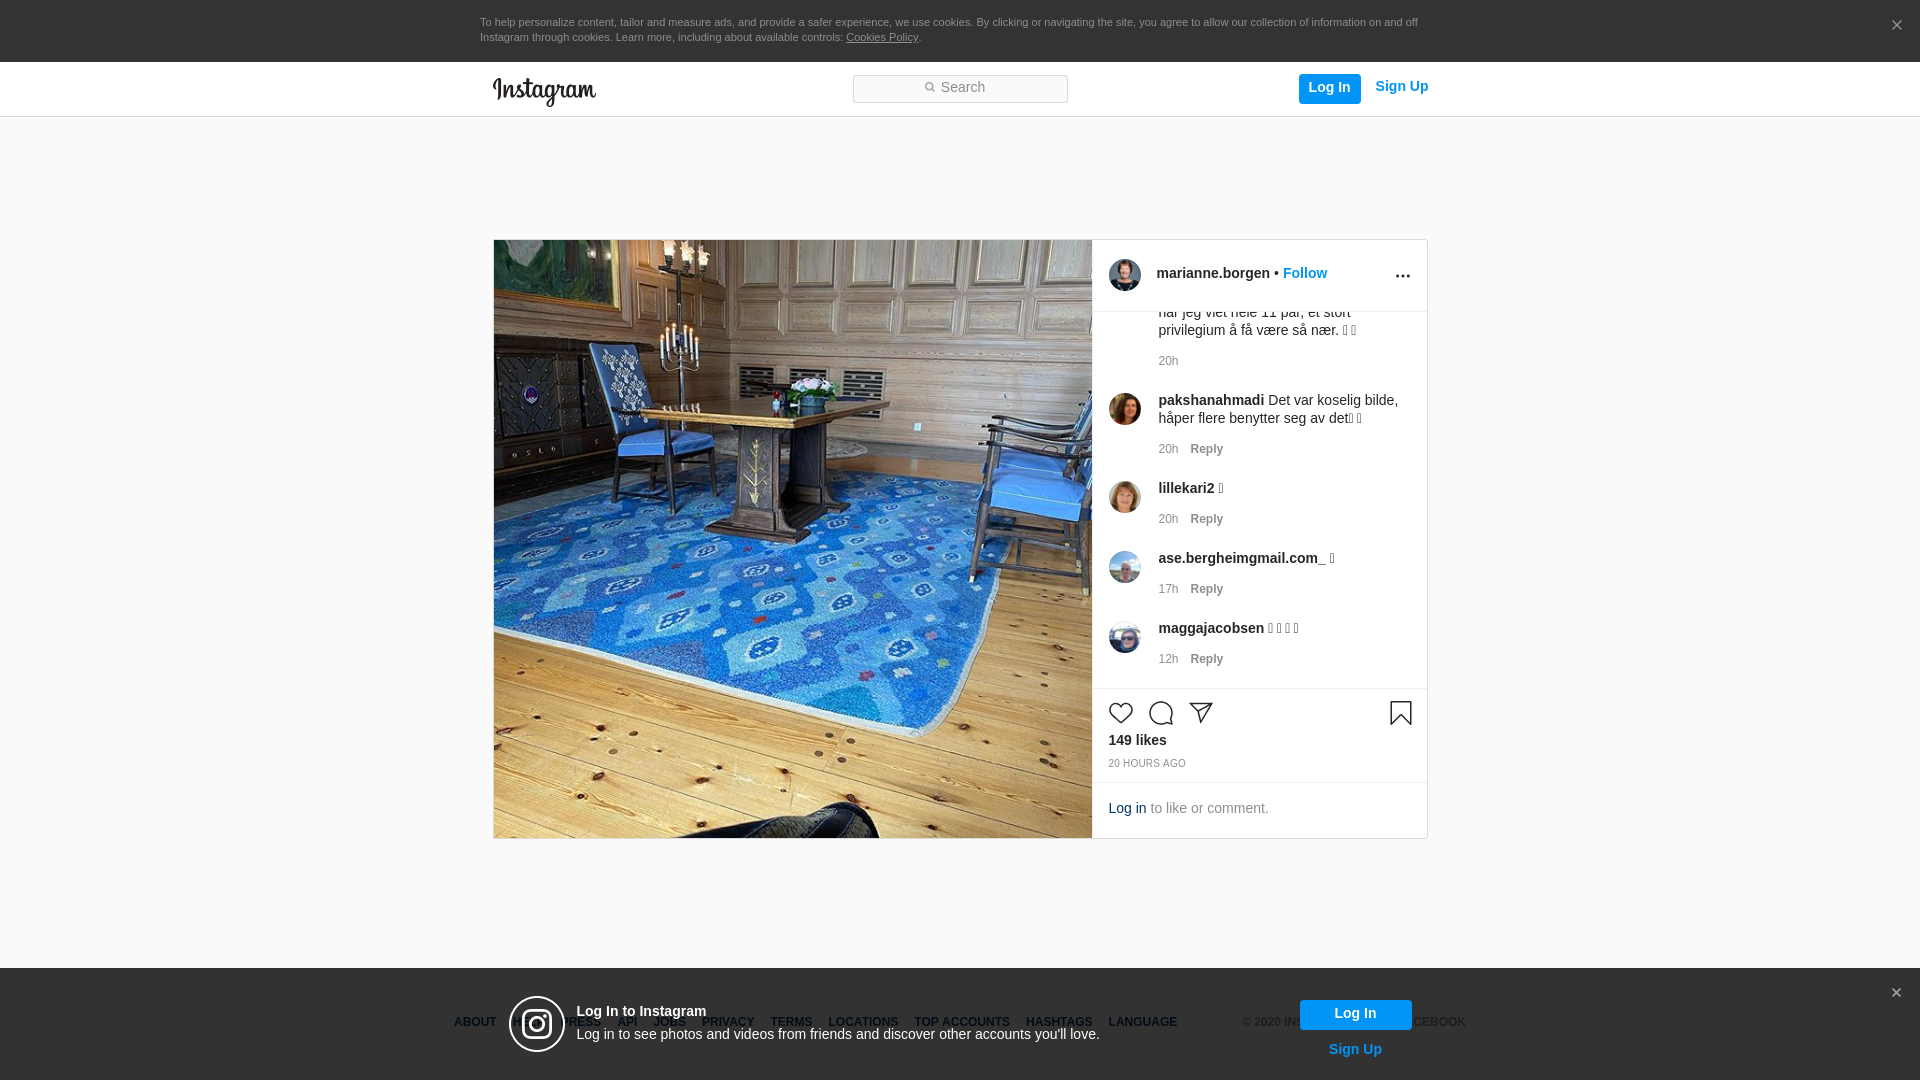This screenshot has width=1920, height=1080.
Task: Open lillekari2 username link
Action: pyautogui.click(x=1186, y=488)
